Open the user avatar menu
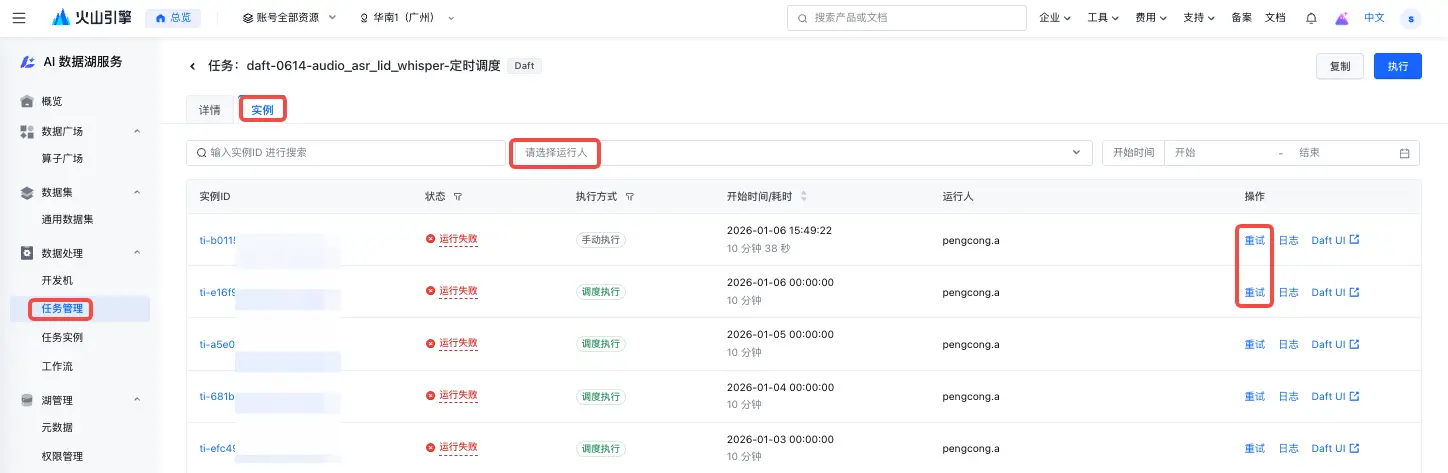The width and height of the screenshot is (1448, 473). point(1411,18)
